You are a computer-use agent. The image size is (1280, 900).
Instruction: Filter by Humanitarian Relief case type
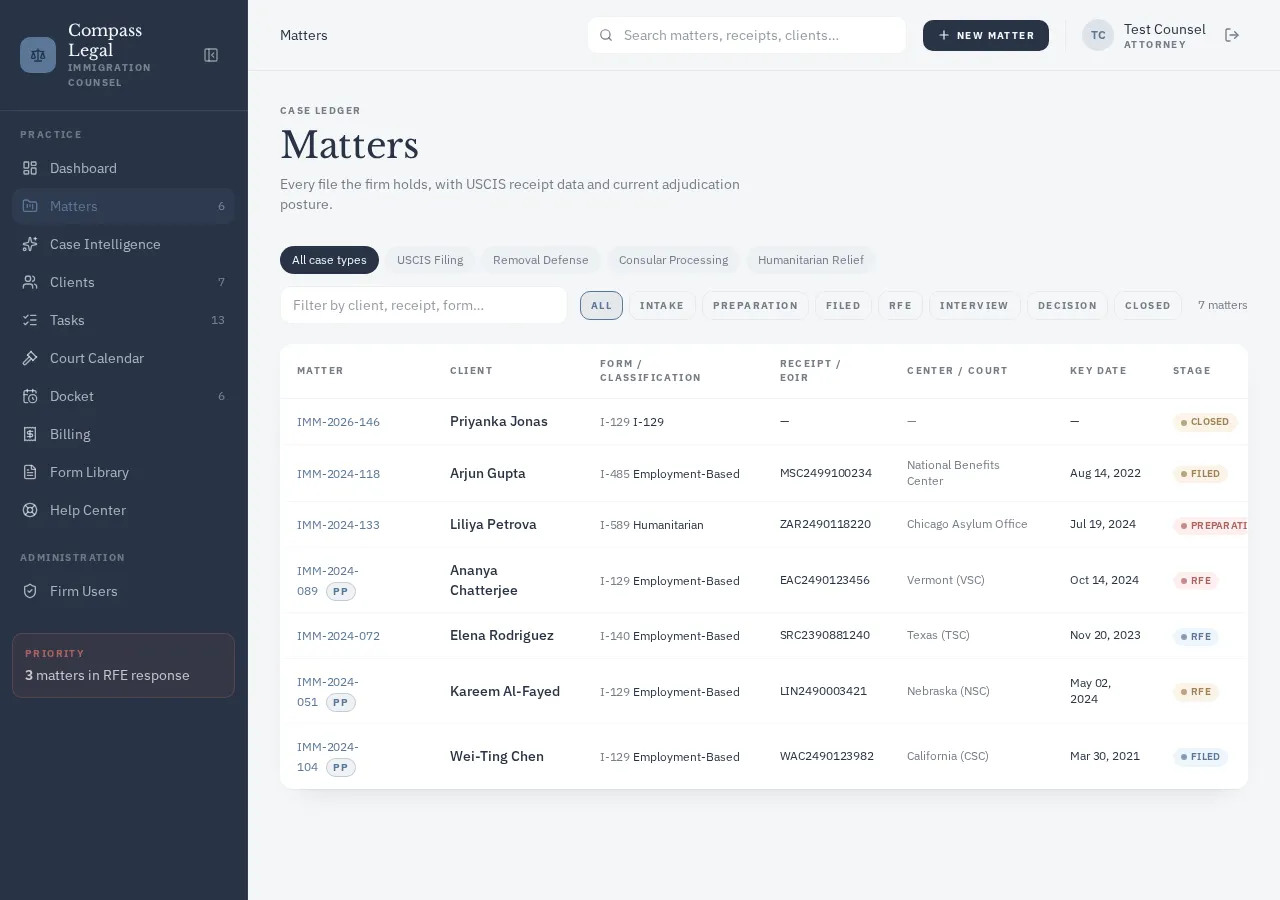coord(811,260)
